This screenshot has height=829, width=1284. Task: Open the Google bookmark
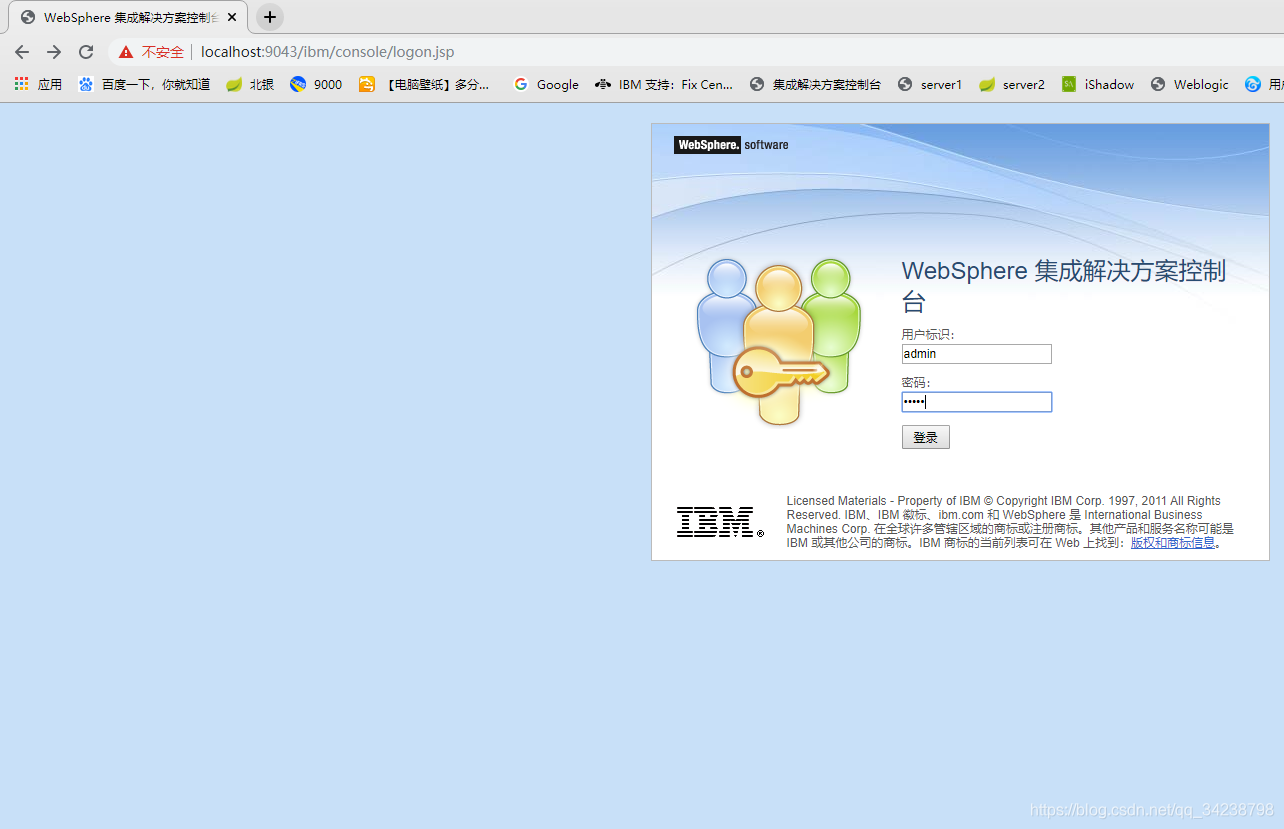tap(546, 85)
